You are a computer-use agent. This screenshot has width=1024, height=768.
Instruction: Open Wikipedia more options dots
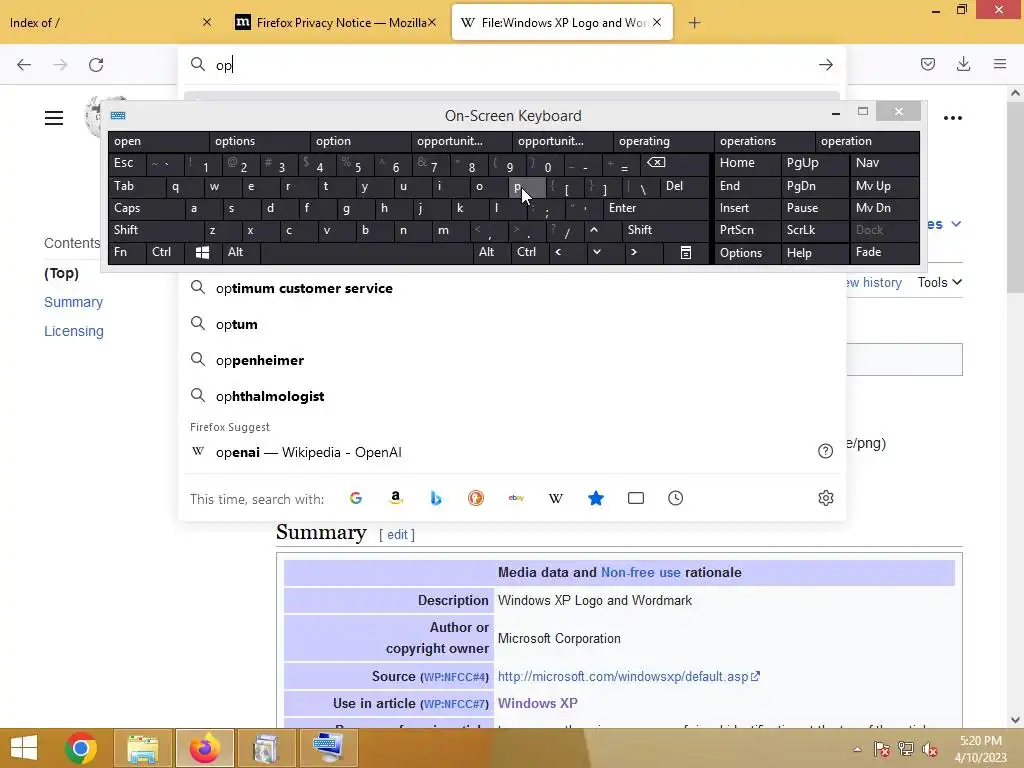click(x=953, y=118)
